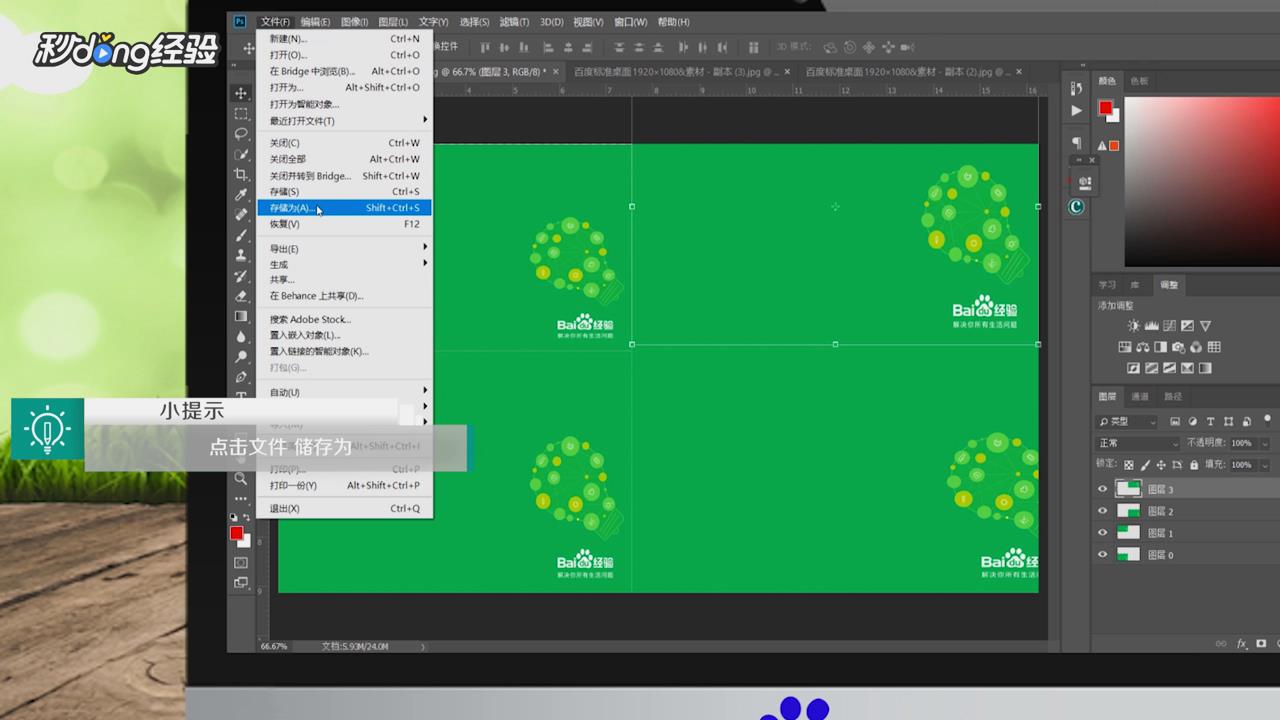Viewport: 1280px width, 720px height.
Task: Click toolbar foreground red color swatch
Action: (236, 533)
